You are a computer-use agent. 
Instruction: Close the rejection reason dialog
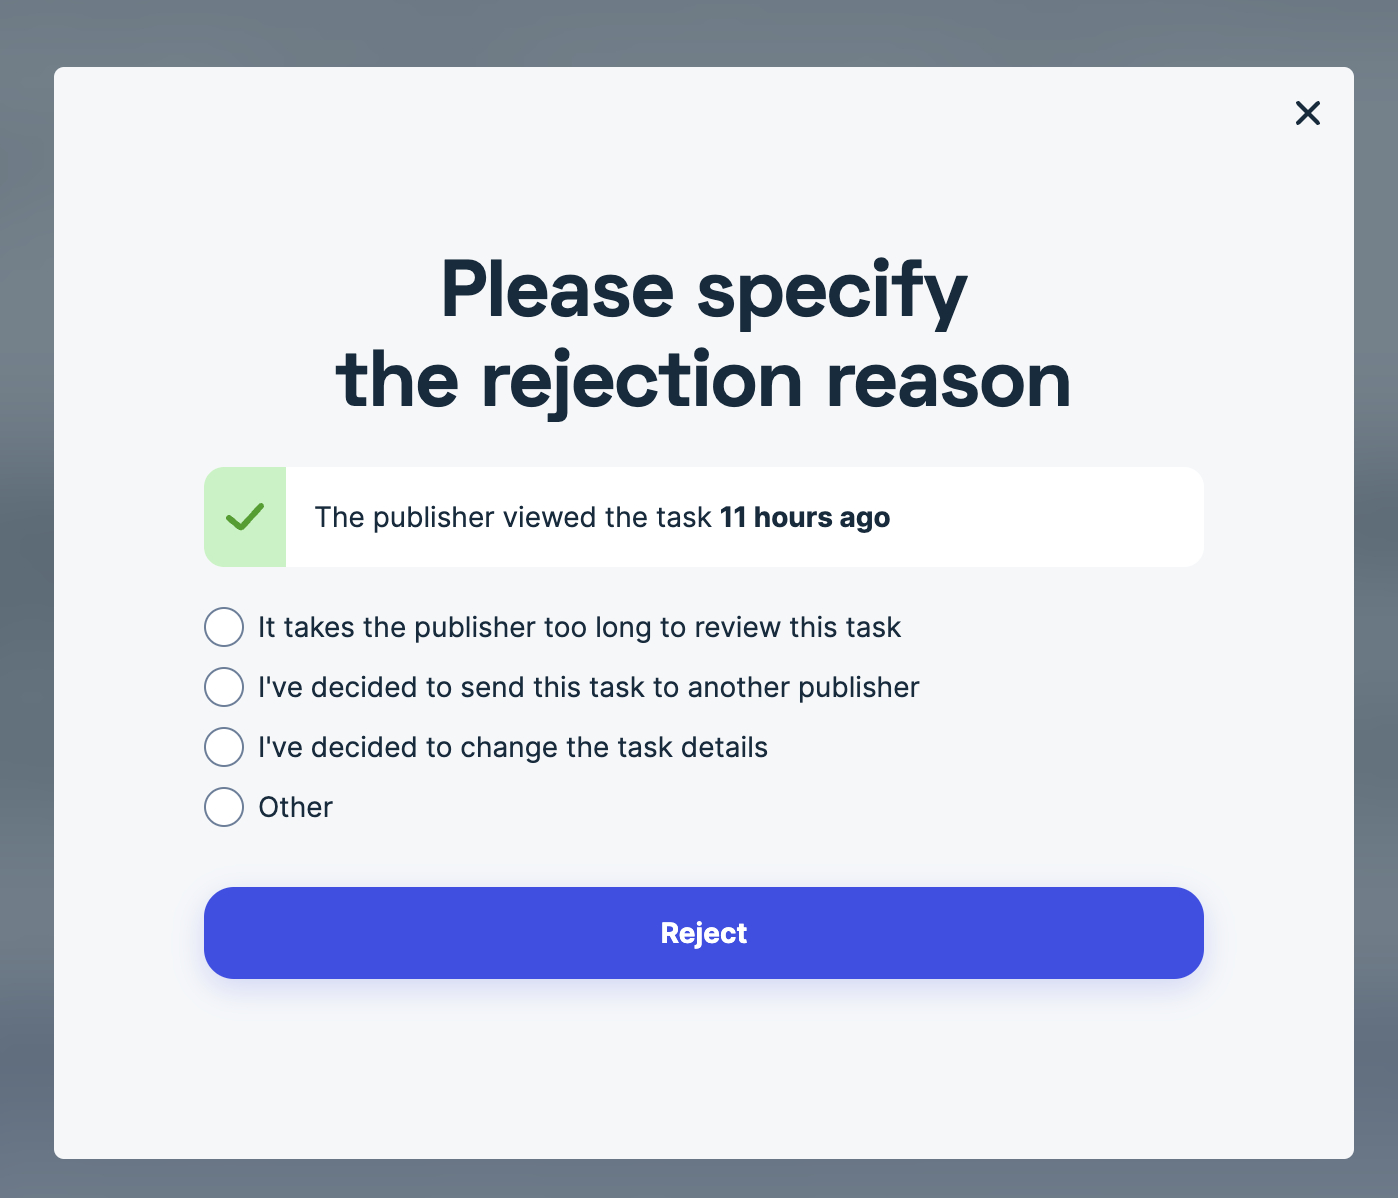1307,113
